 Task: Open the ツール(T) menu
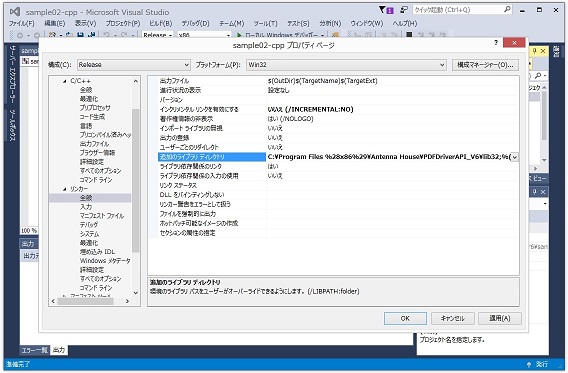coord(265,23)
